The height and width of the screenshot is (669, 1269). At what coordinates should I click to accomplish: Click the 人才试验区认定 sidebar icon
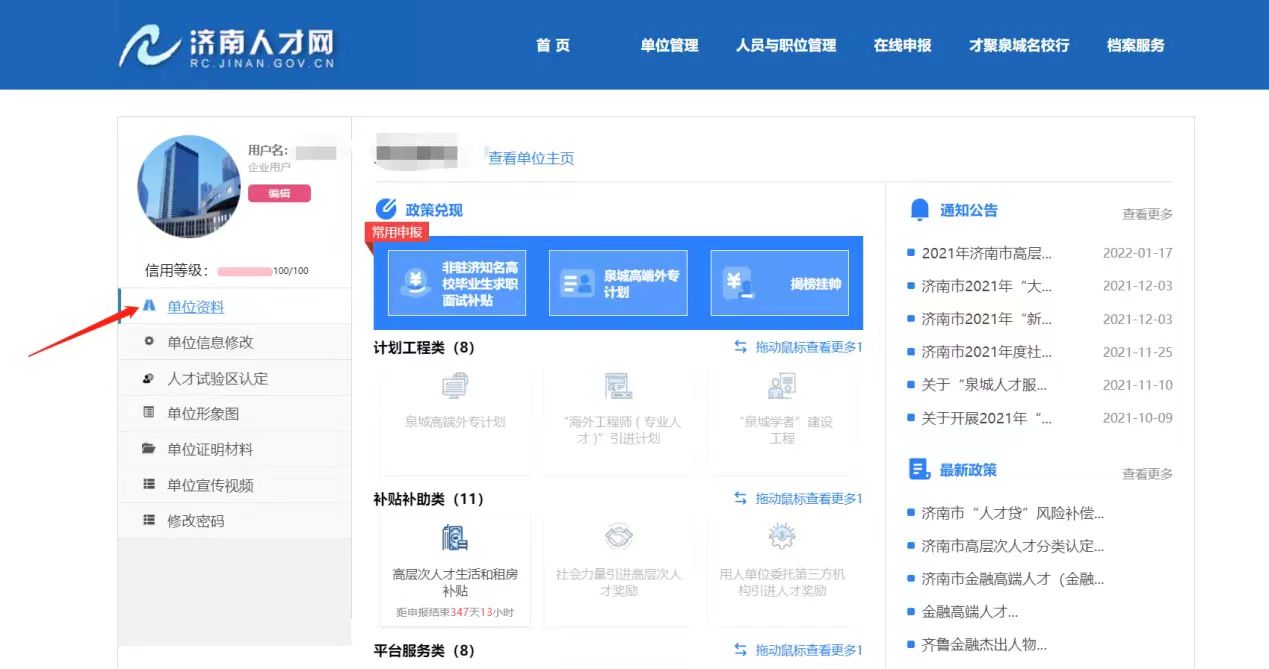pyautogui.click(x=149, y=378)
